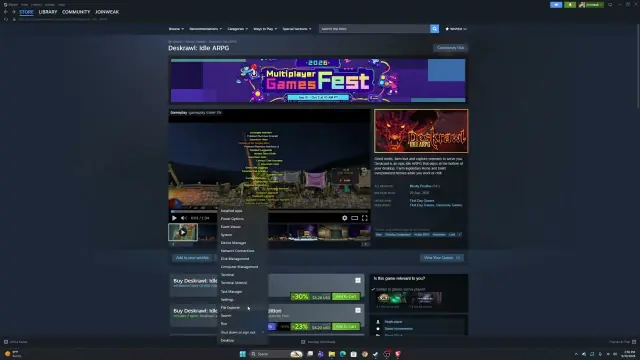Click the store search input field
640x360 pixels.
[374, 29]
